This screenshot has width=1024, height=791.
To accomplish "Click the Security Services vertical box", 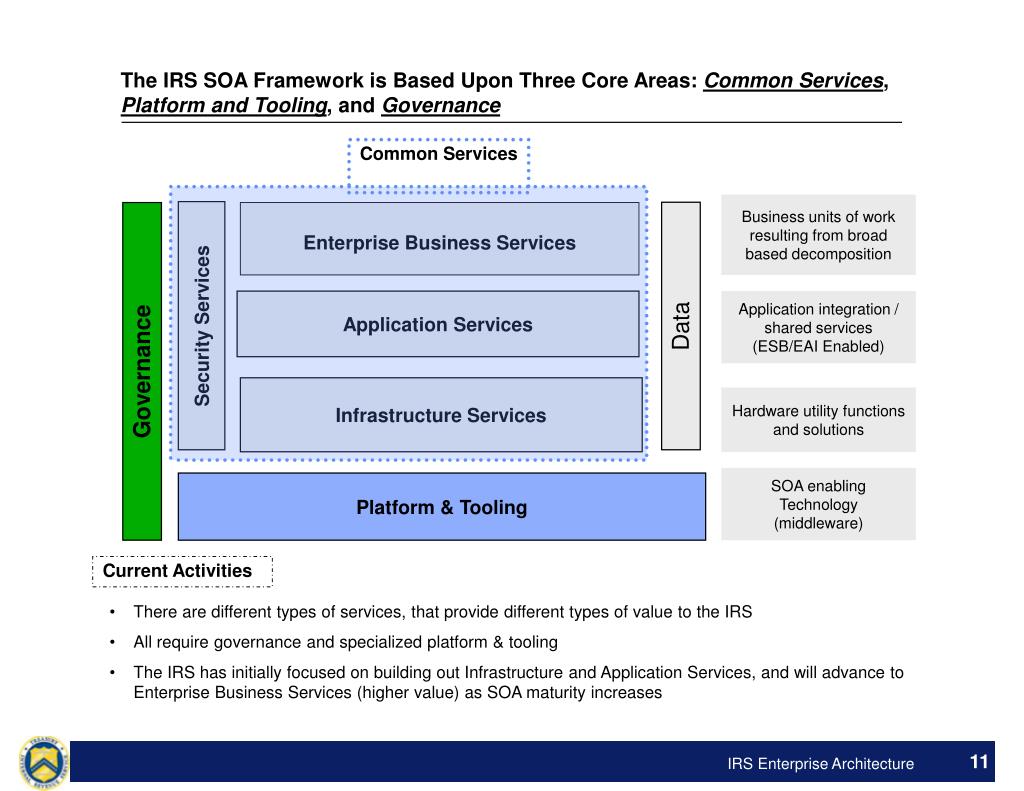I will click(201, 325).
